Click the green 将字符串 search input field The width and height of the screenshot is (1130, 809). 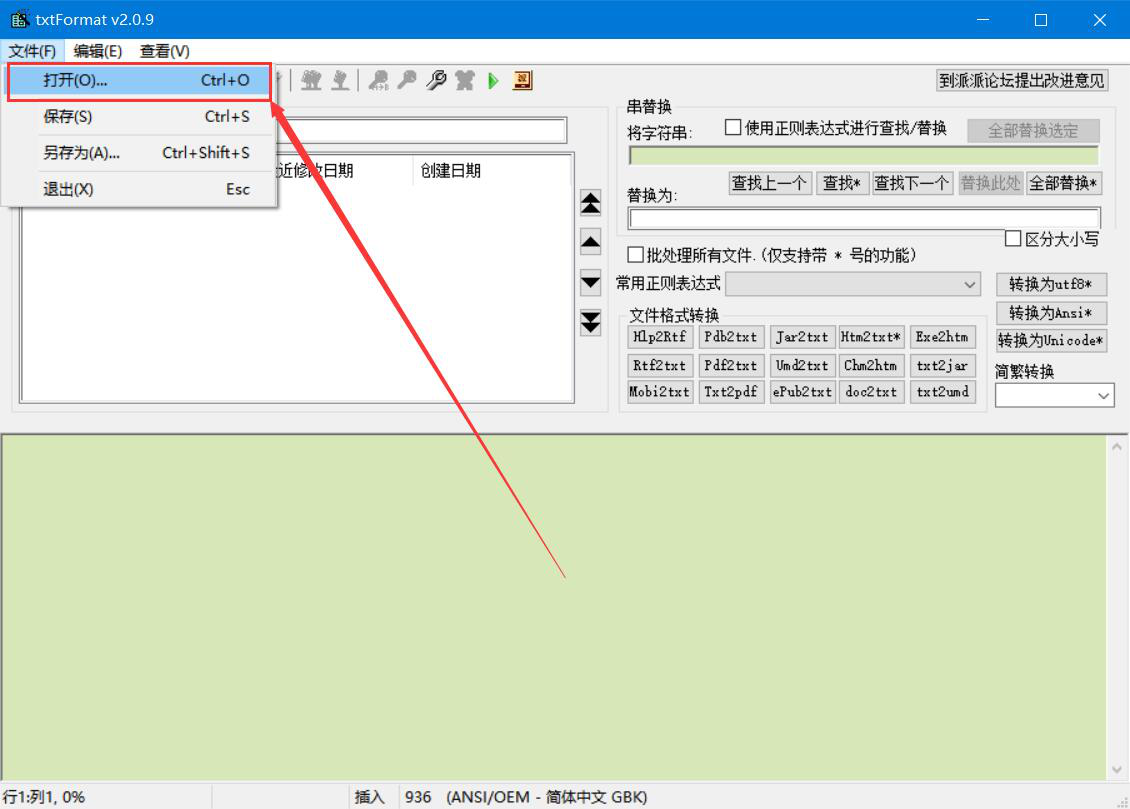(x=863, y=156)
